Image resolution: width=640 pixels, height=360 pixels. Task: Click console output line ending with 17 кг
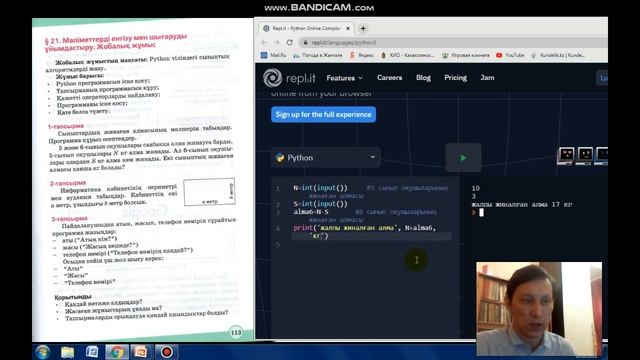click(x=522, y=204)
